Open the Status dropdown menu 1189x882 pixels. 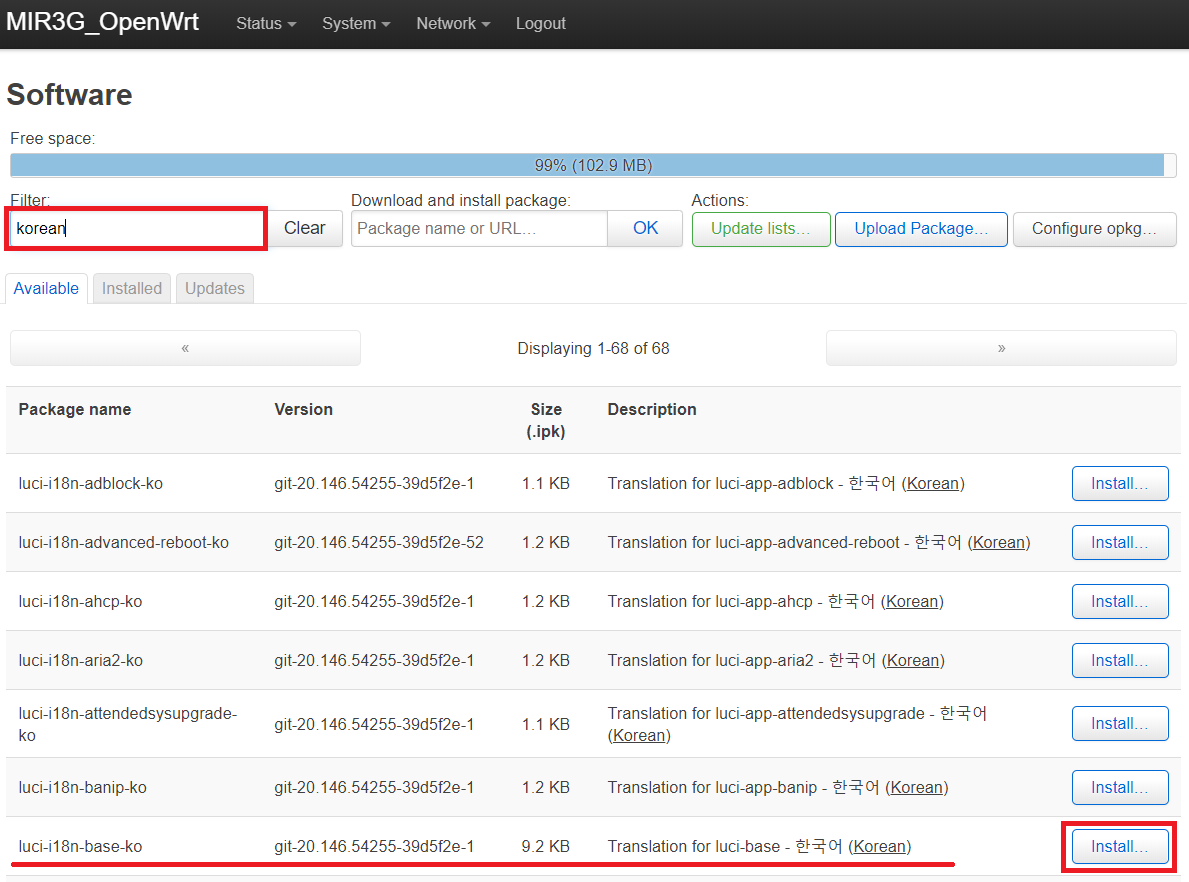264,23
